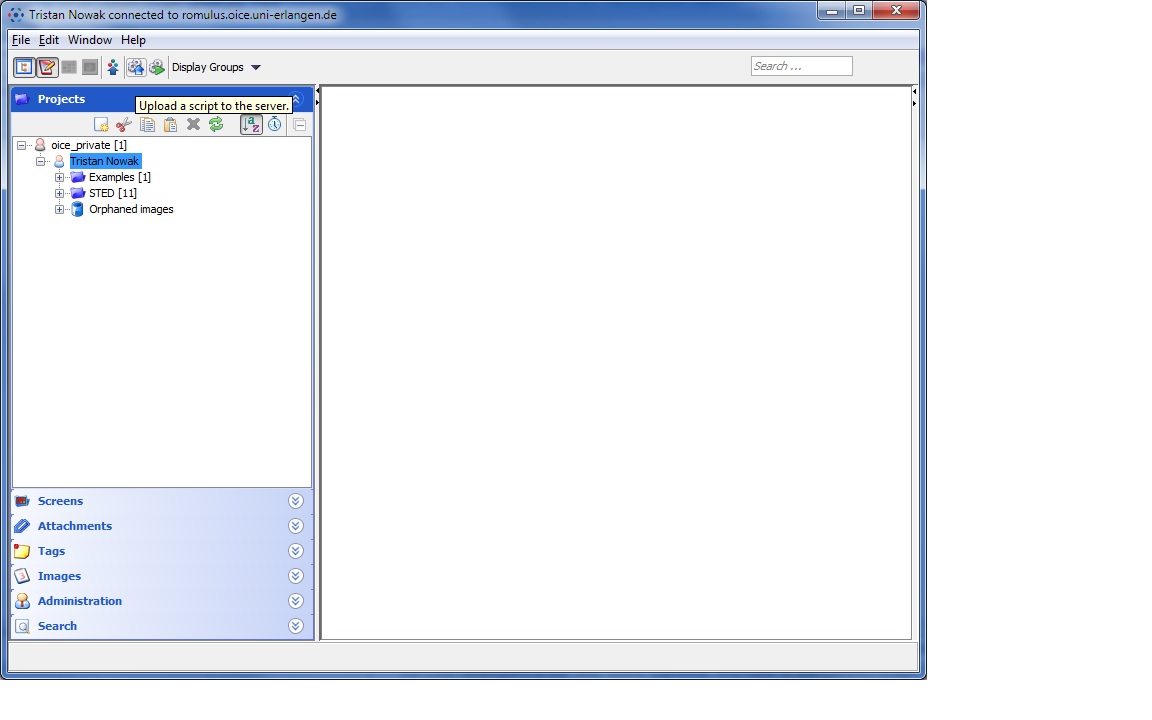The height and width of the screenshot is (720, 1152).
Task: Click the green Refresh icon
Action: [x=216, y=125]
